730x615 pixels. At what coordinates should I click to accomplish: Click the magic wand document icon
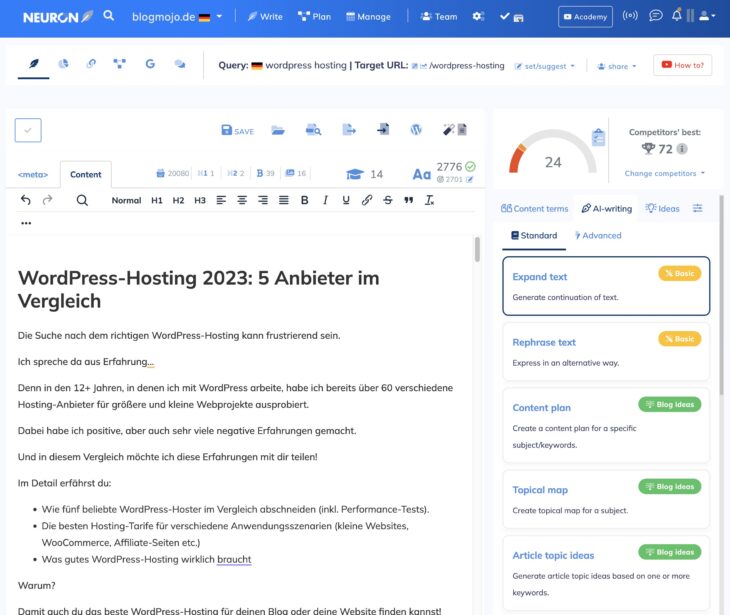pos(455,129)
